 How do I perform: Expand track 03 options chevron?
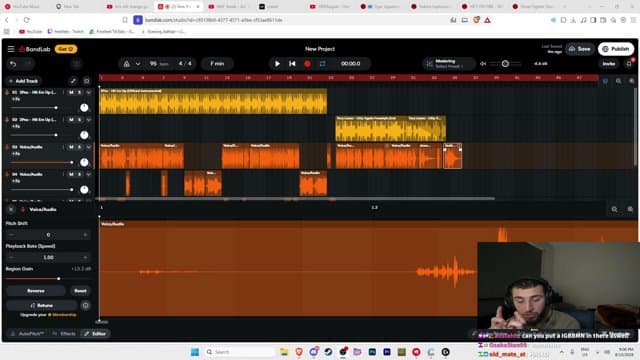point(89,147)
